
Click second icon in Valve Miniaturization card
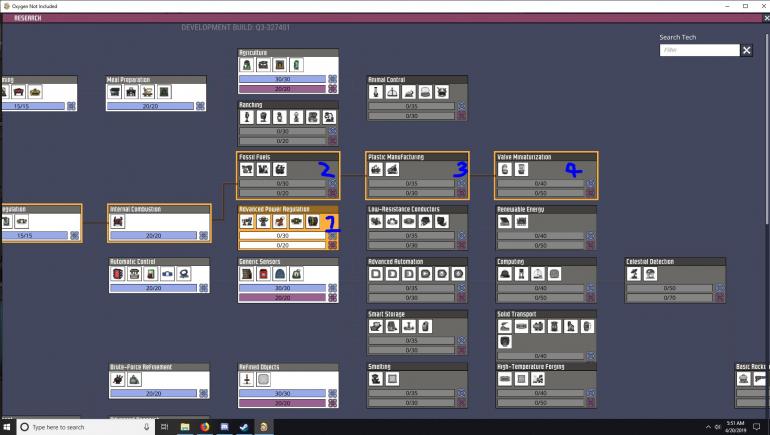tap(522, 169)
